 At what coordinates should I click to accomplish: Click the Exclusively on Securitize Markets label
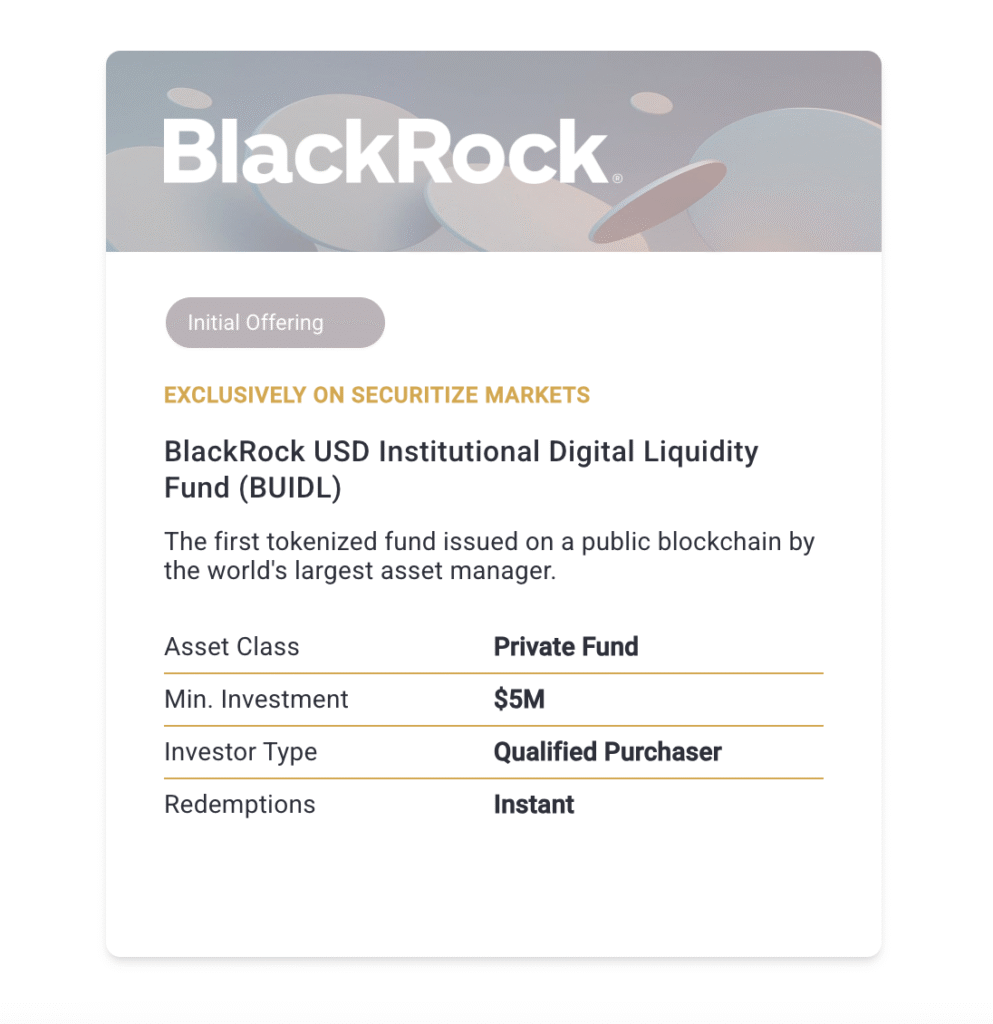coord(377,395)
